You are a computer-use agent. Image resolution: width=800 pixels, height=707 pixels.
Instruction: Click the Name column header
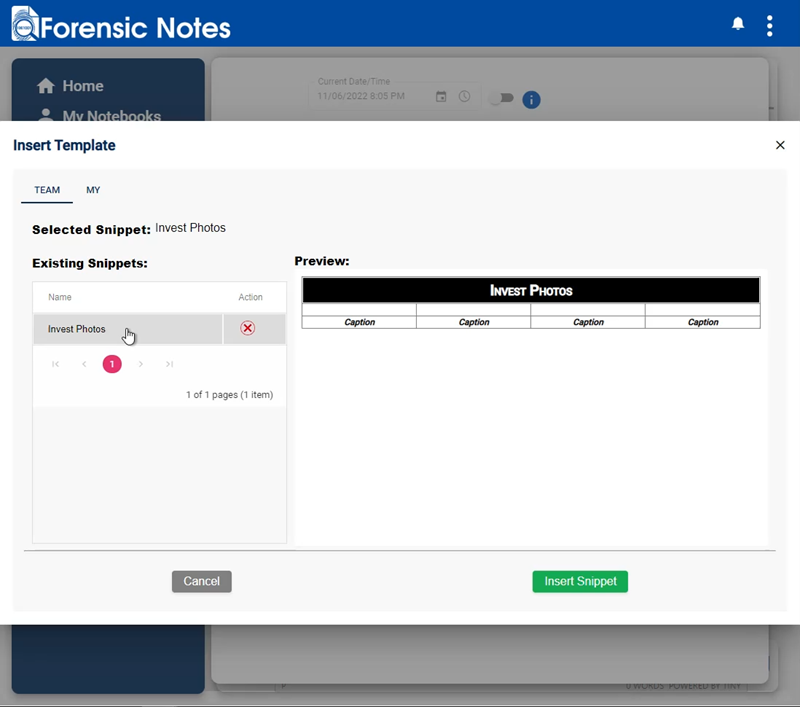pos(60,297)
